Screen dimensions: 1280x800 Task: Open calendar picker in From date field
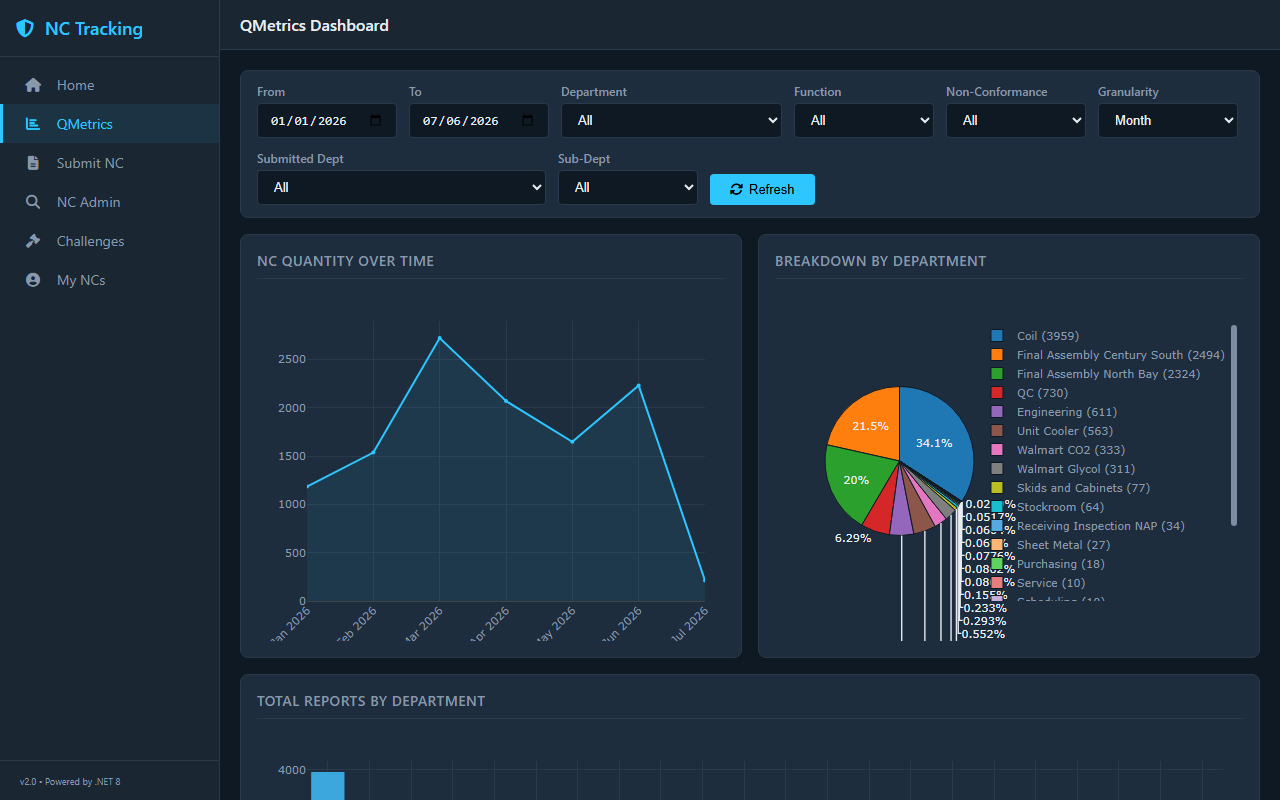(376, 120)
